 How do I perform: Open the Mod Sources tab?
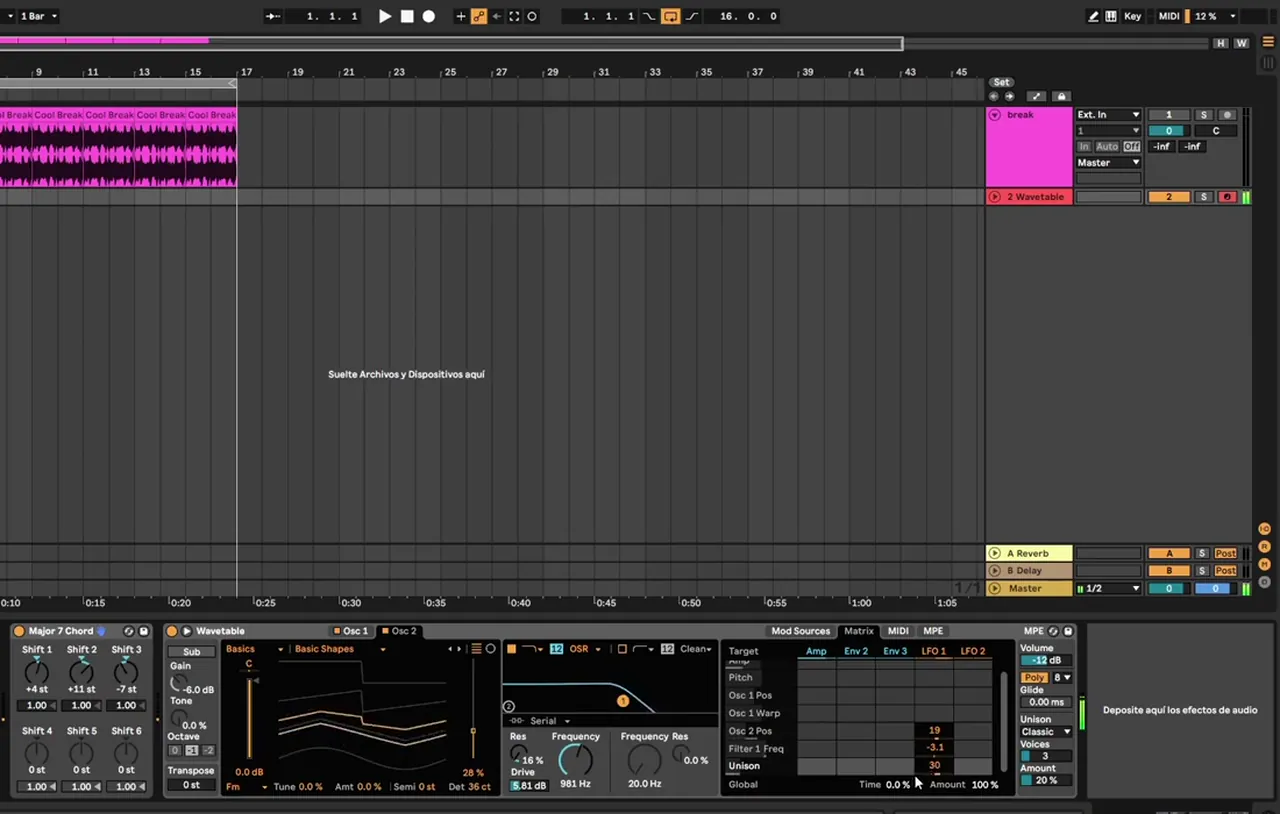[x=800, y=631]
